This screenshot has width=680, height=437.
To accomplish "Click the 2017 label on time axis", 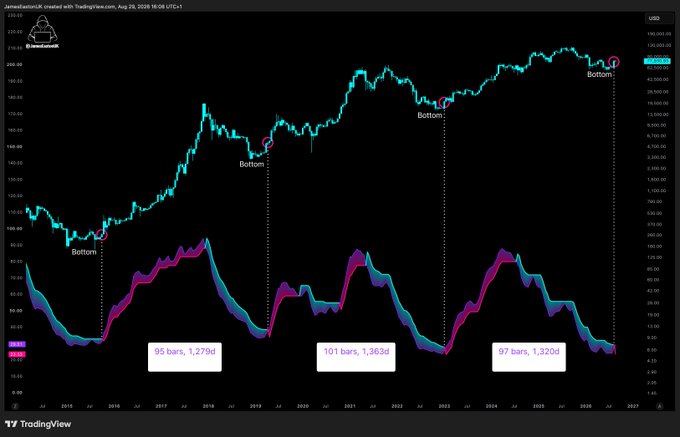I will coord(161,406).
